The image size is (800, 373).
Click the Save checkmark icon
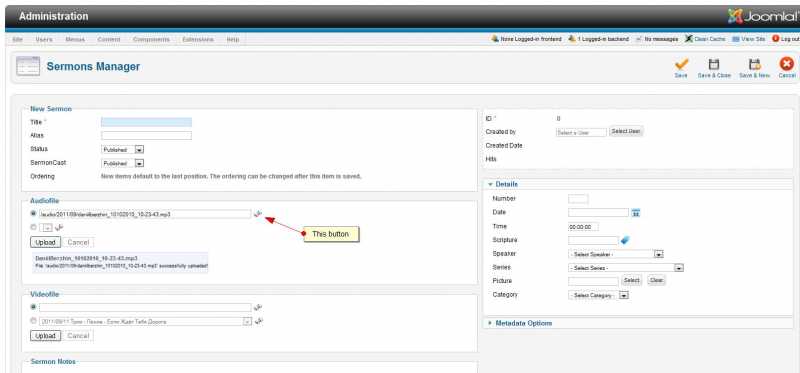point(681,64)
